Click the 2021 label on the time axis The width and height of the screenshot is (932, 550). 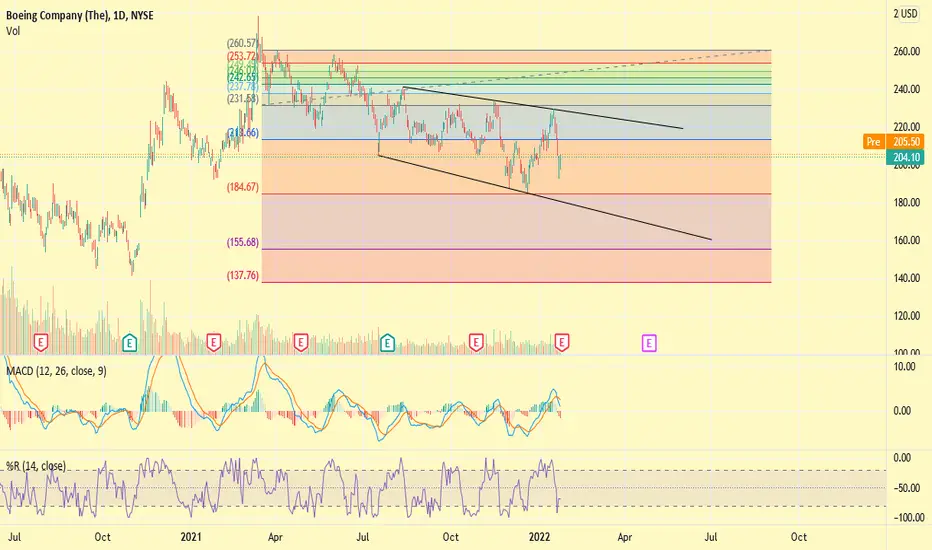pos(191,537)
